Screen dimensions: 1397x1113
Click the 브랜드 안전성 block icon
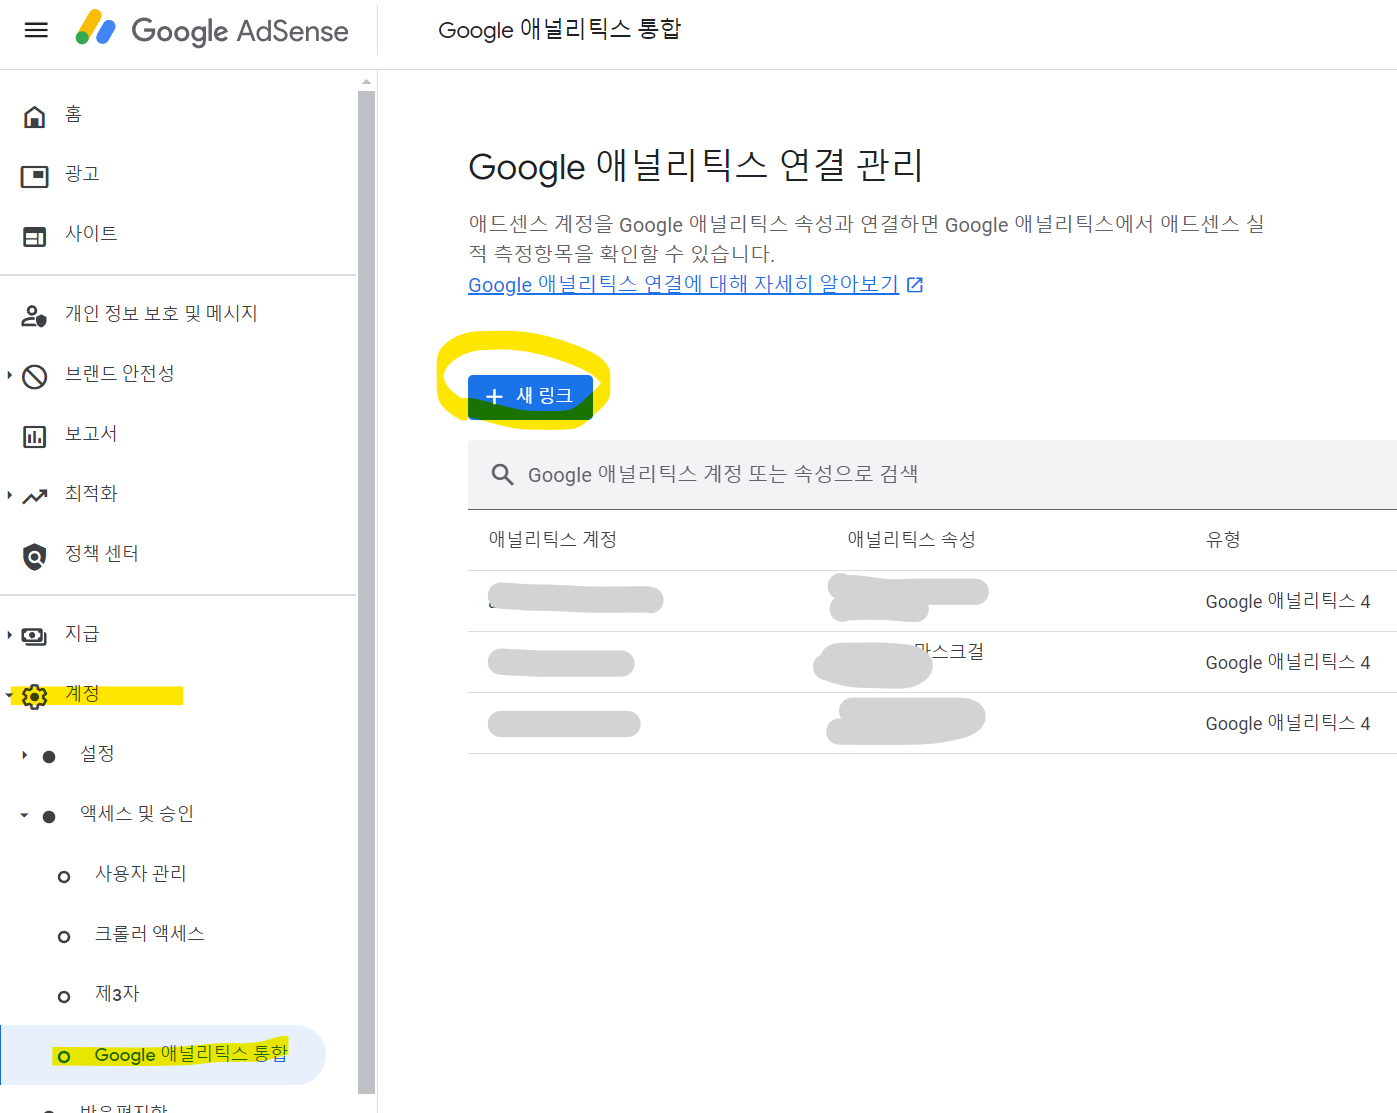34,377
